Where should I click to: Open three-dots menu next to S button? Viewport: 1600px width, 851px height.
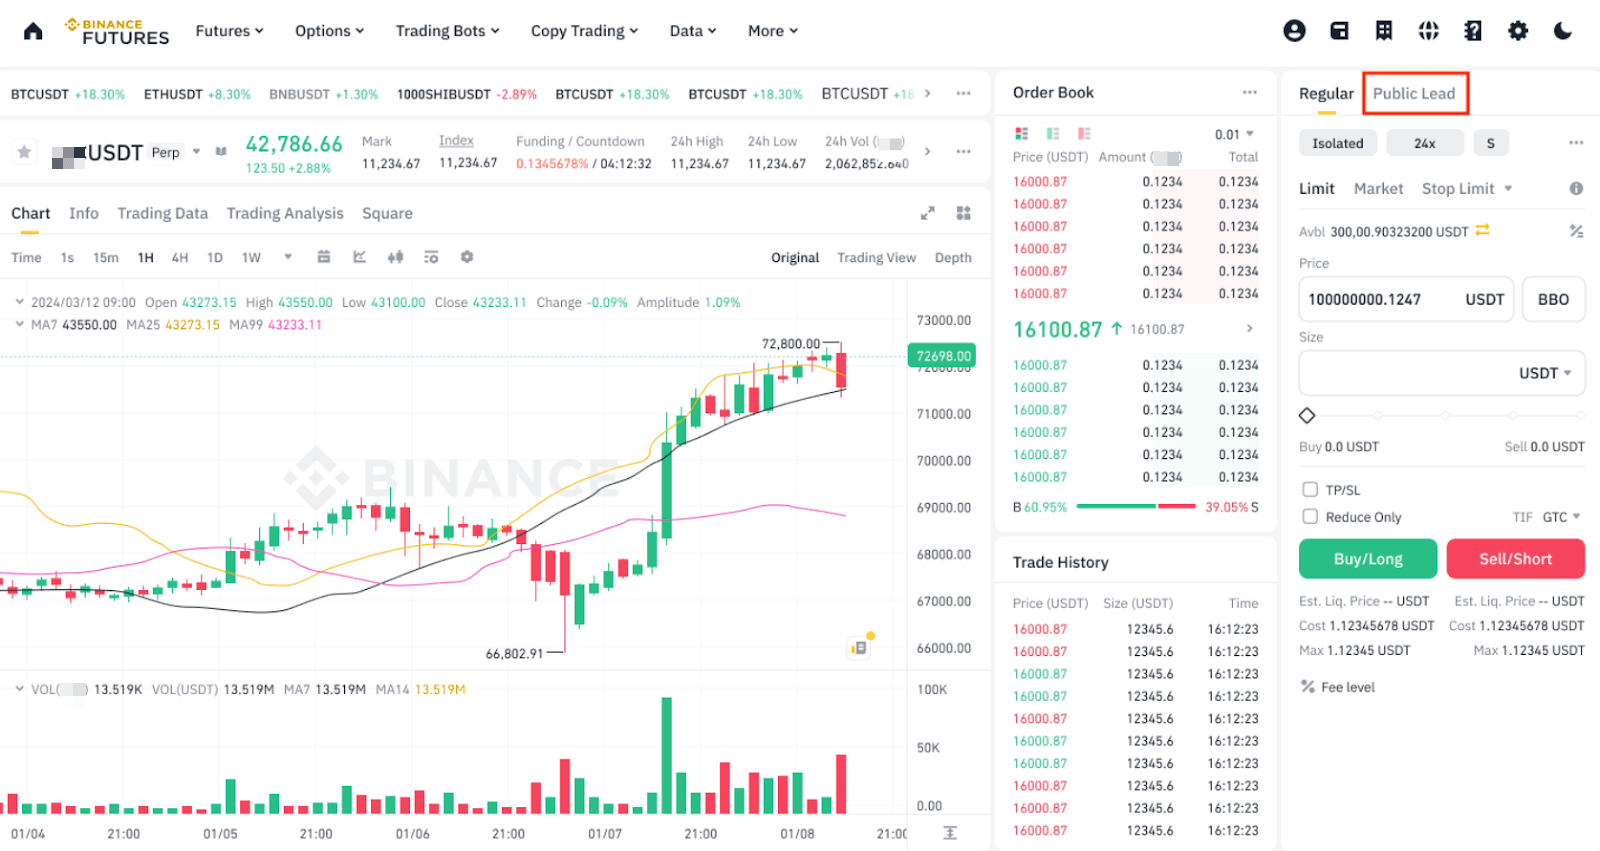1576,142
